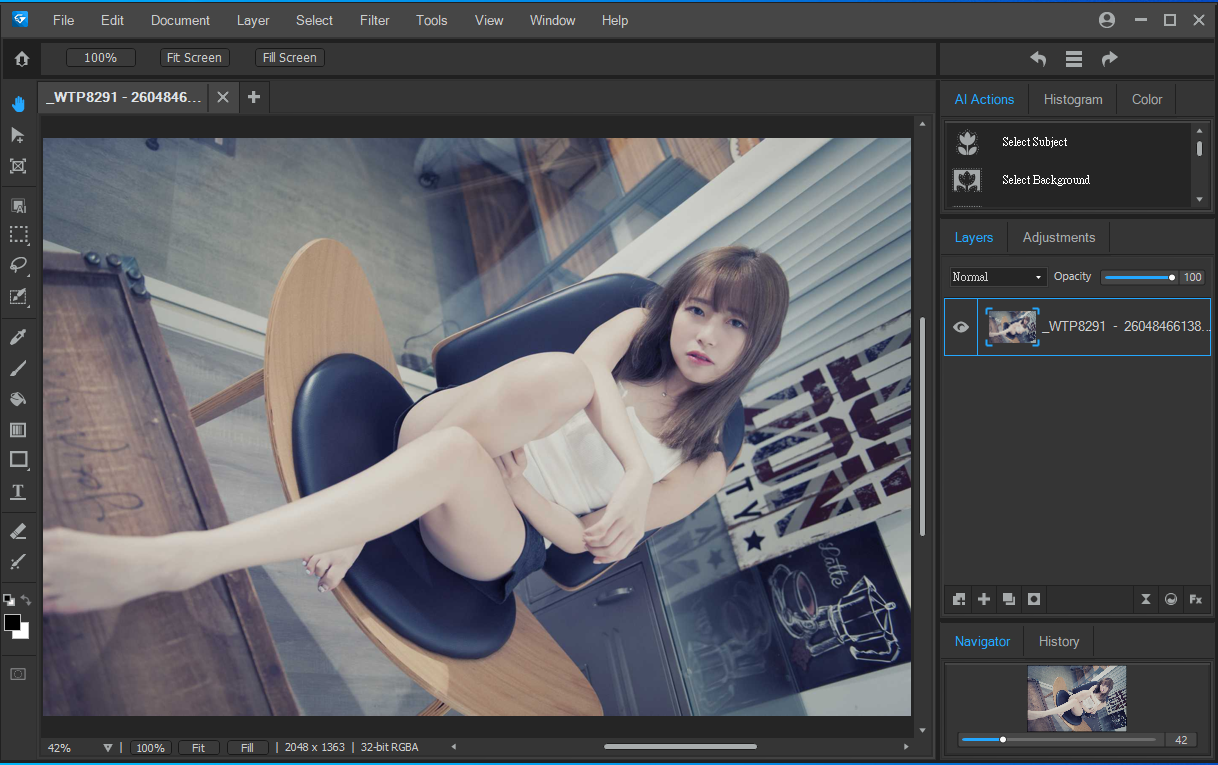Viewport: 1218px width, 765px height.
Task: Activate the AI selection tool
Action: click(18, 205)
